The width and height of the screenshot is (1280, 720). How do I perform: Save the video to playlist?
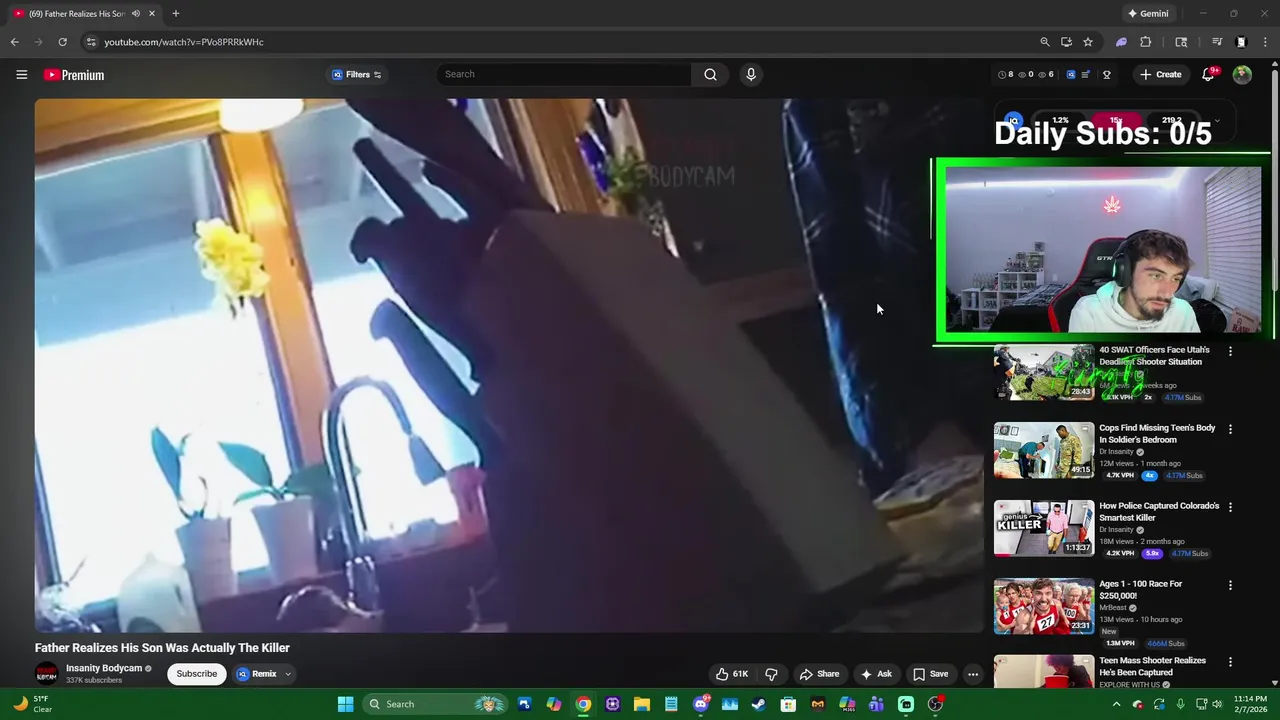coord(930,674)
